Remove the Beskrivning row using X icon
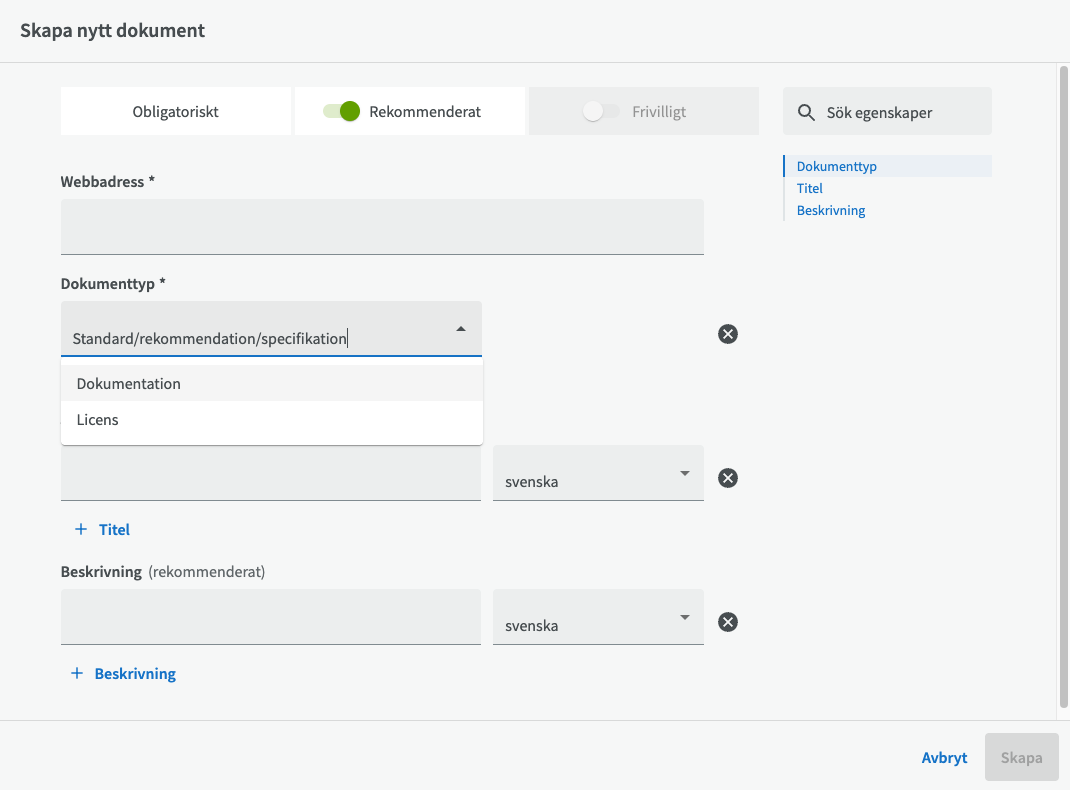The image size is (1070, 790). (x=728, y=622)
